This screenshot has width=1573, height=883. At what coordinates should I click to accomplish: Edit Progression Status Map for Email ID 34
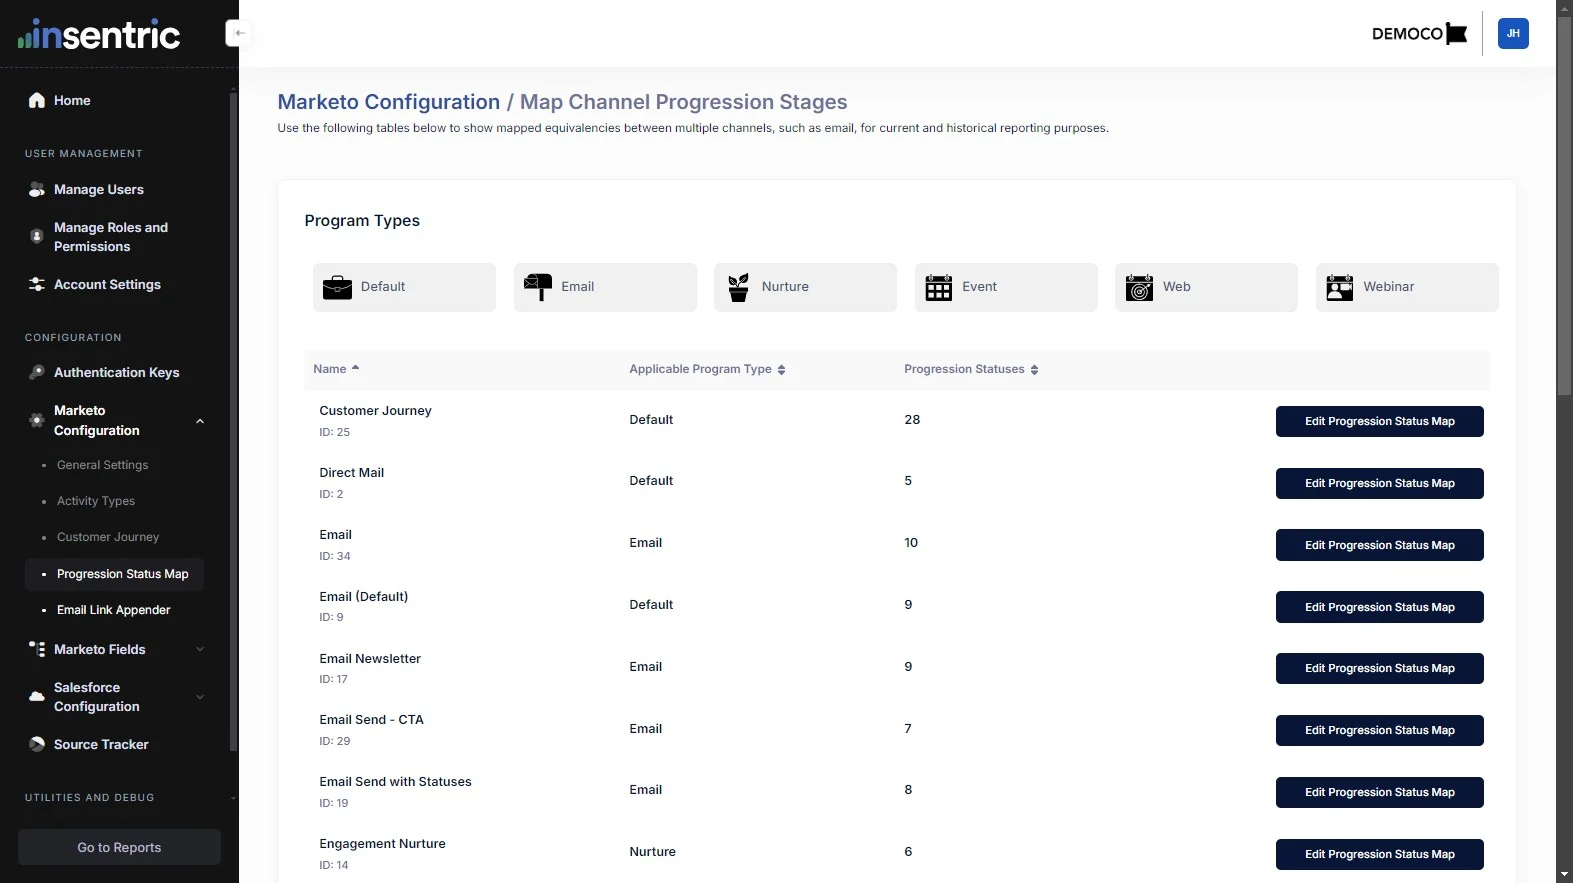coord(1379,545)
